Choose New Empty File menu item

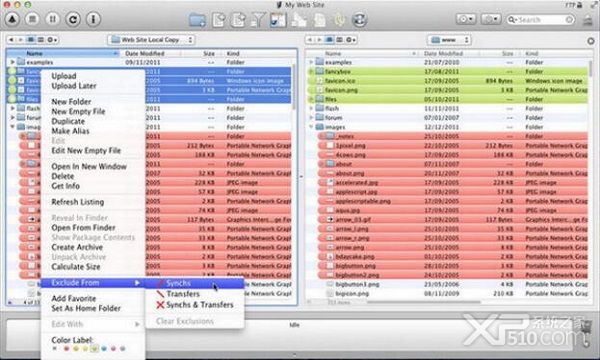coord(78,111)
